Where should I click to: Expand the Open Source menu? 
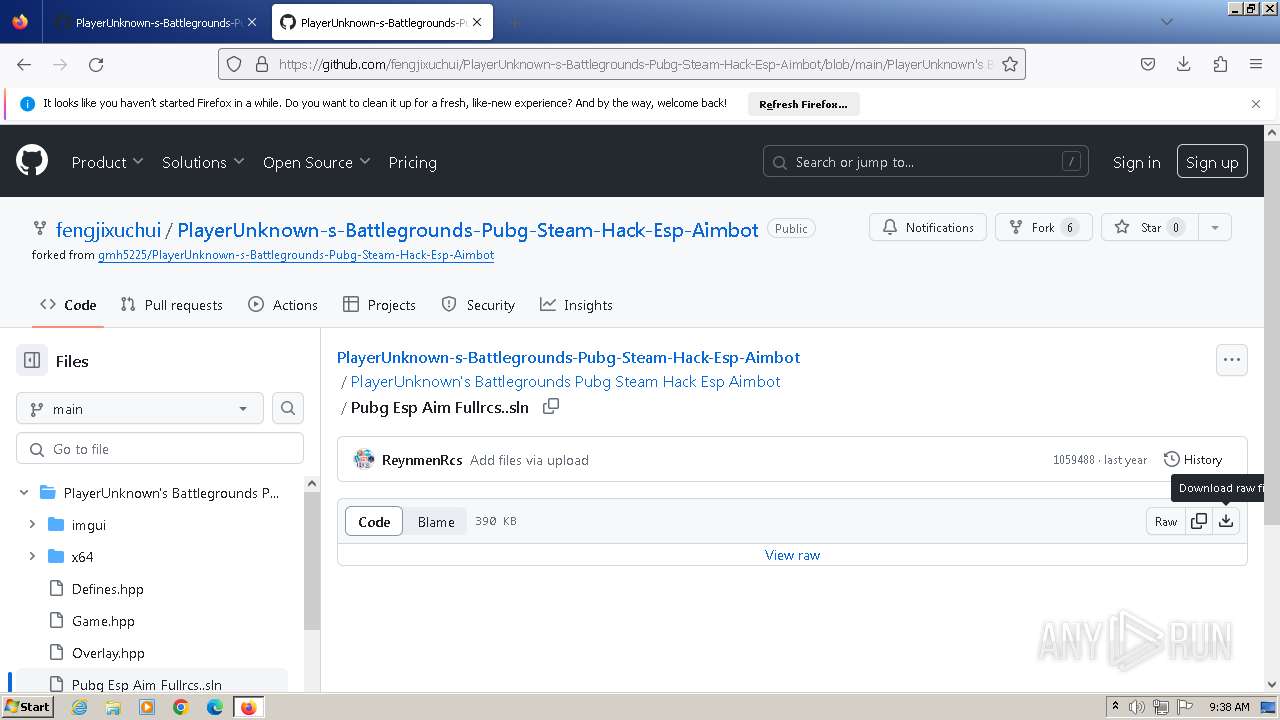(316, 162)
